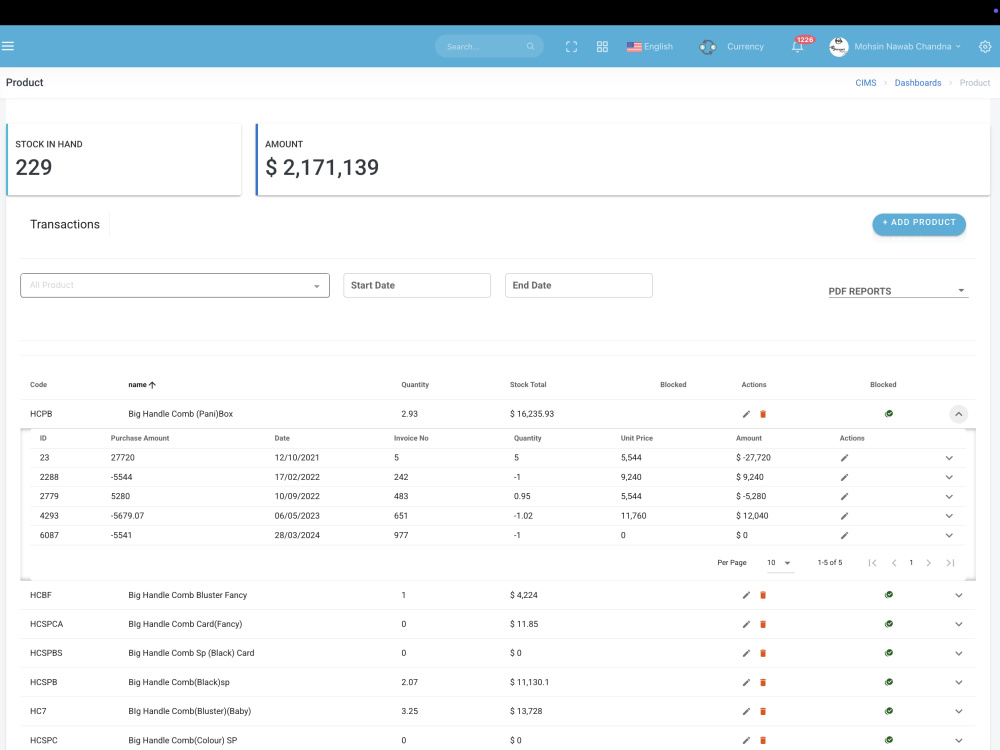Delete the HCSPB product
Screen dimensions: 1000x750
point(763,682)
